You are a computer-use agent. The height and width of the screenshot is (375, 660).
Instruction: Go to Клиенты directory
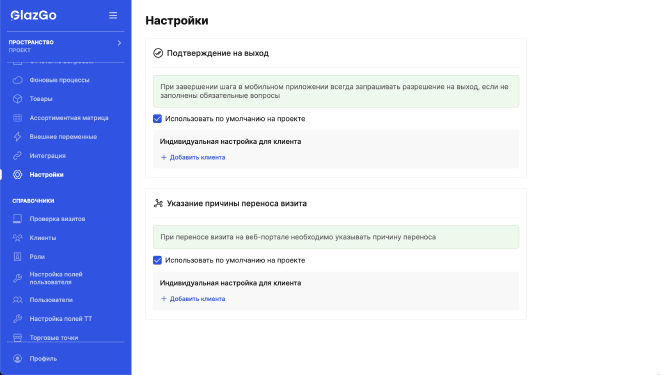point(43,238)
